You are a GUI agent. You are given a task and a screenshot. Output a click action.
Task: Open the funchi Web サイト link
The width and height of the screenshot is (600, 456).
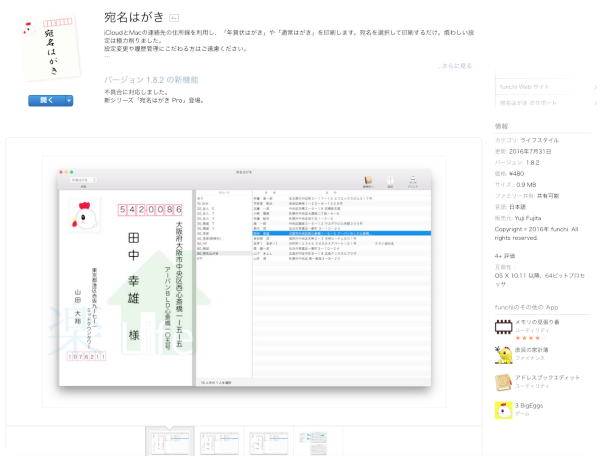[546, 87]
